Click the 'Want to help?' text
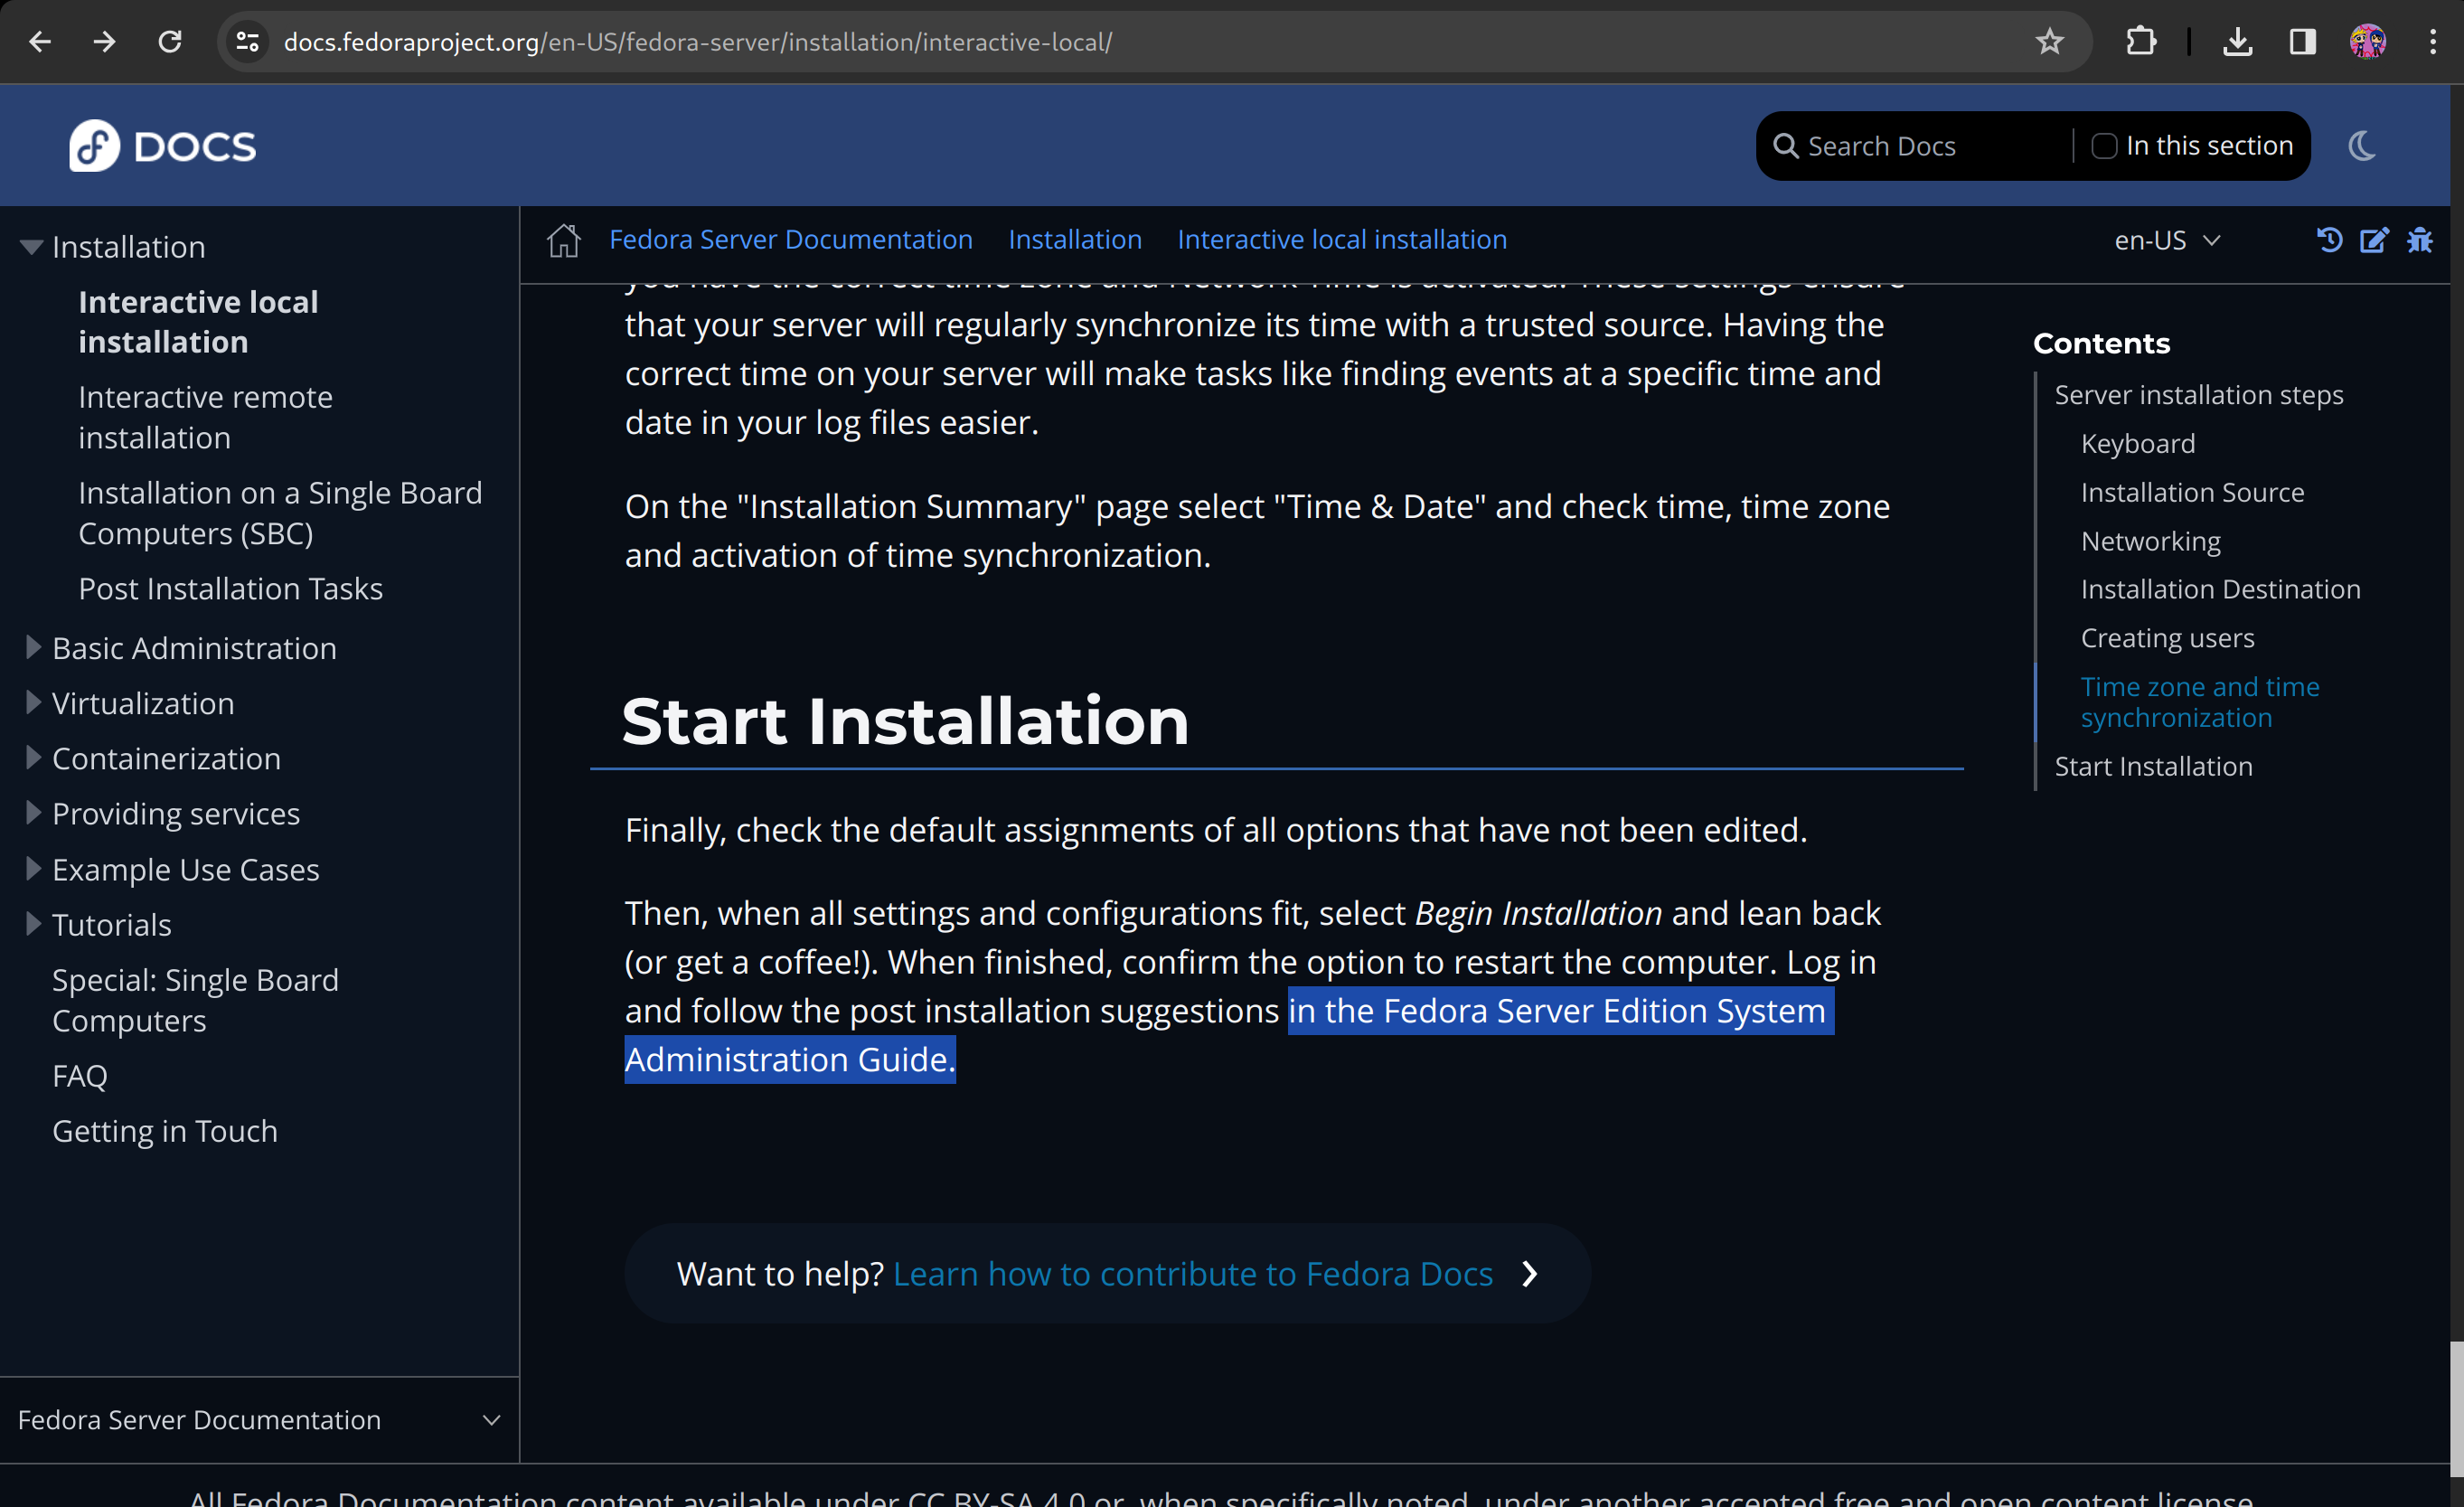 780,1274
